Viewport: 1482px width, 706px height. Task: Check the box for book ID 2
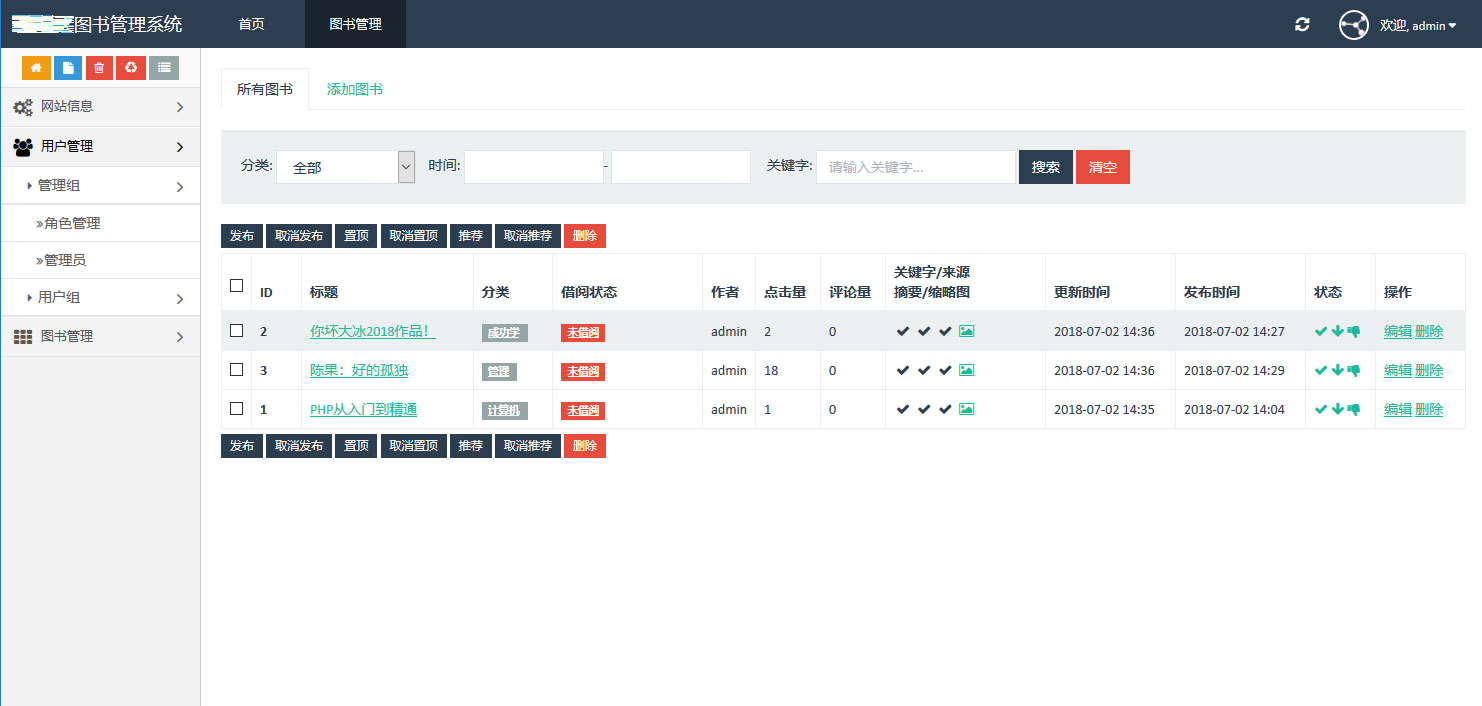click(237, 330)
